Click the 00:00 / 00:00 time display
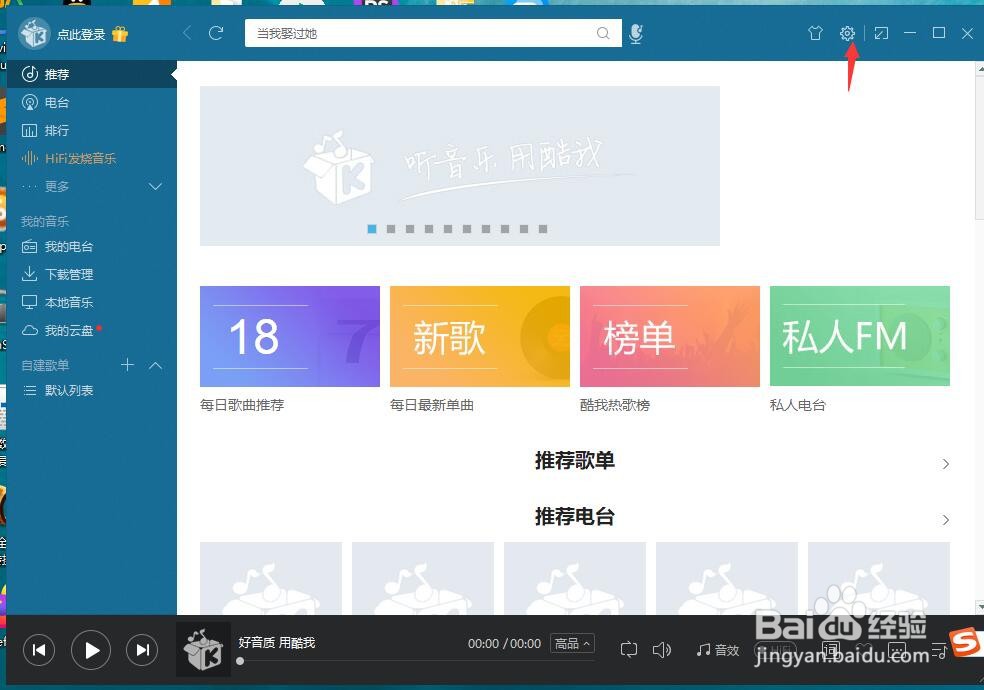The height and width of the screenshot is (690, 984). (505, 644)
